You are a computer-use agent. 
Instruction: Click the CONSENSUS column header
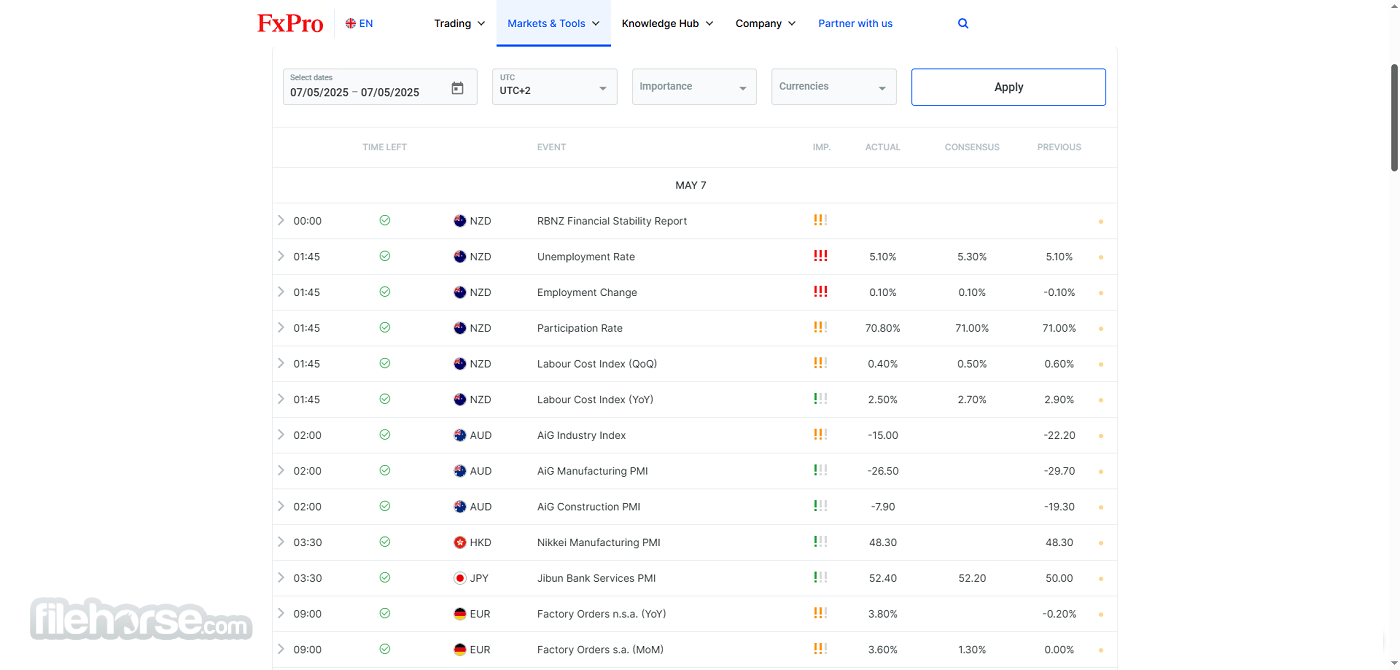(x=972, y=147)
